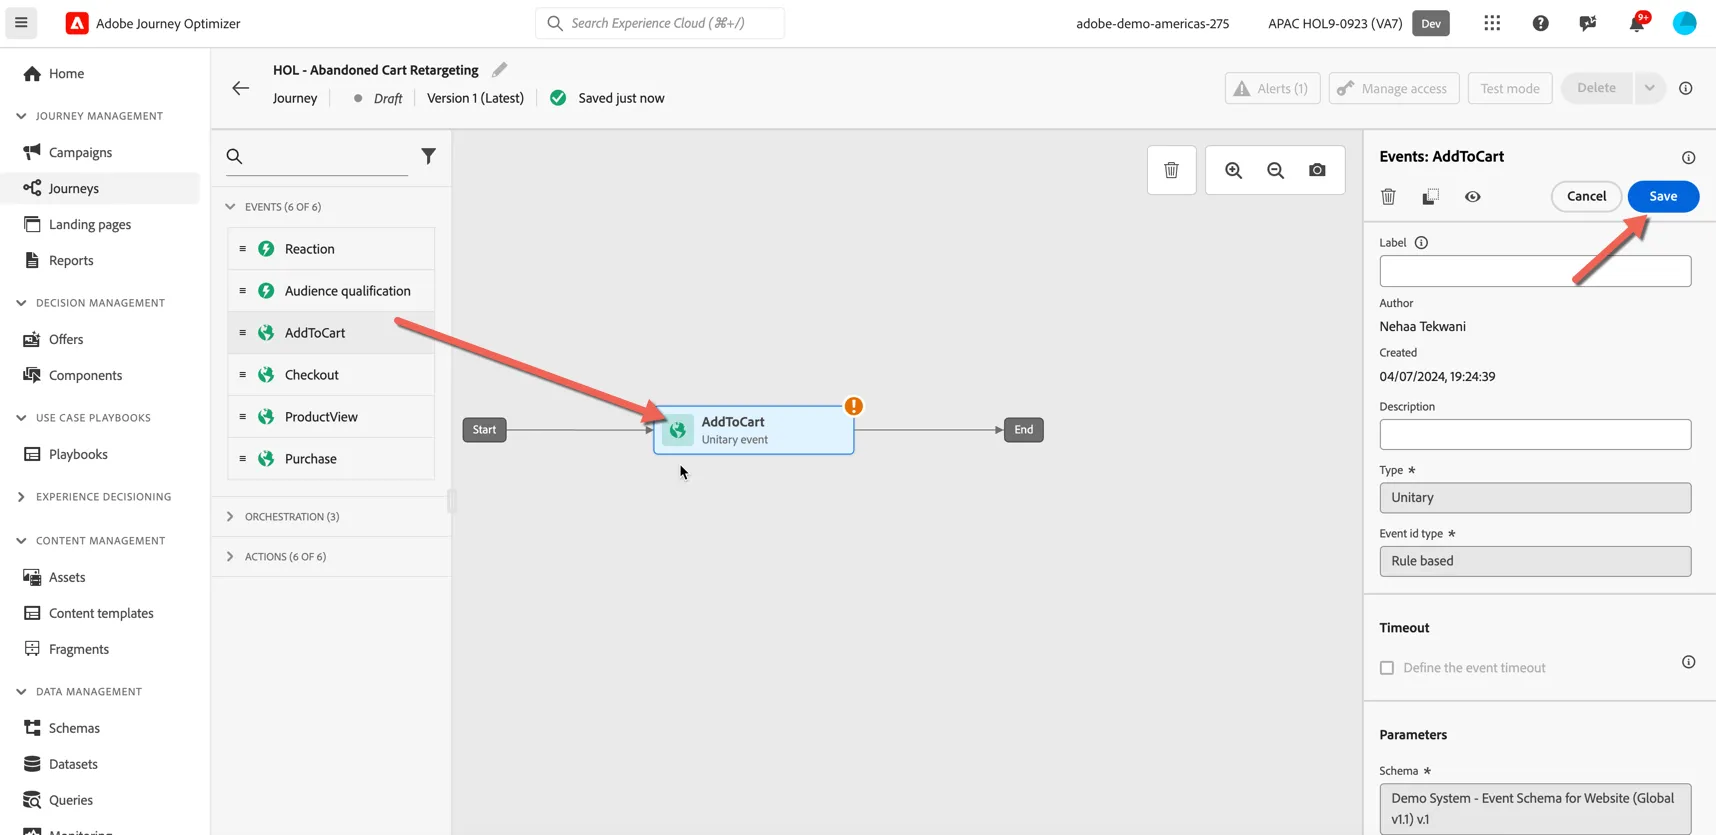Expand Experience Decisioning nav group

pyautogui.click(x=21, y=497)
